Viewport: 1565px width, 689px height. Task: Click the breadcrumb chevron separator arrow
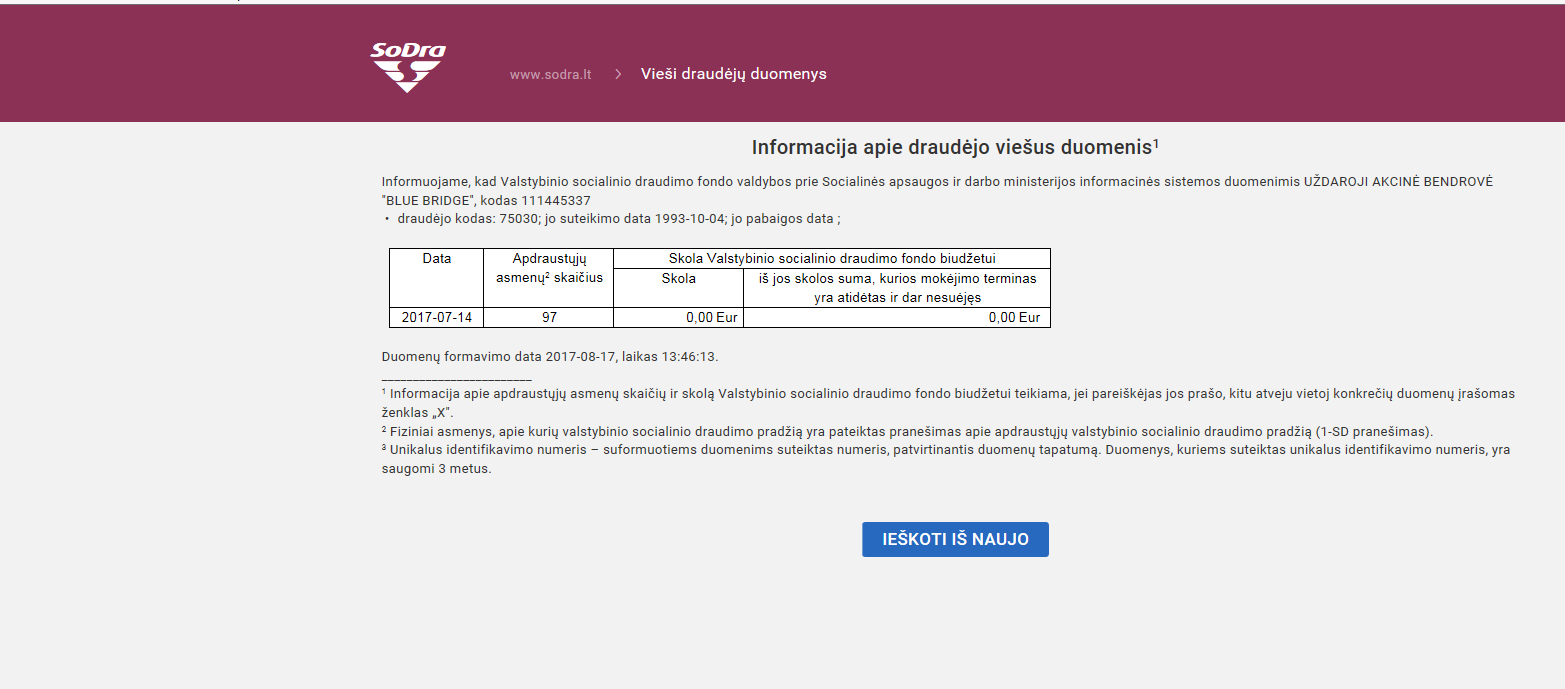tap(618, 75)
